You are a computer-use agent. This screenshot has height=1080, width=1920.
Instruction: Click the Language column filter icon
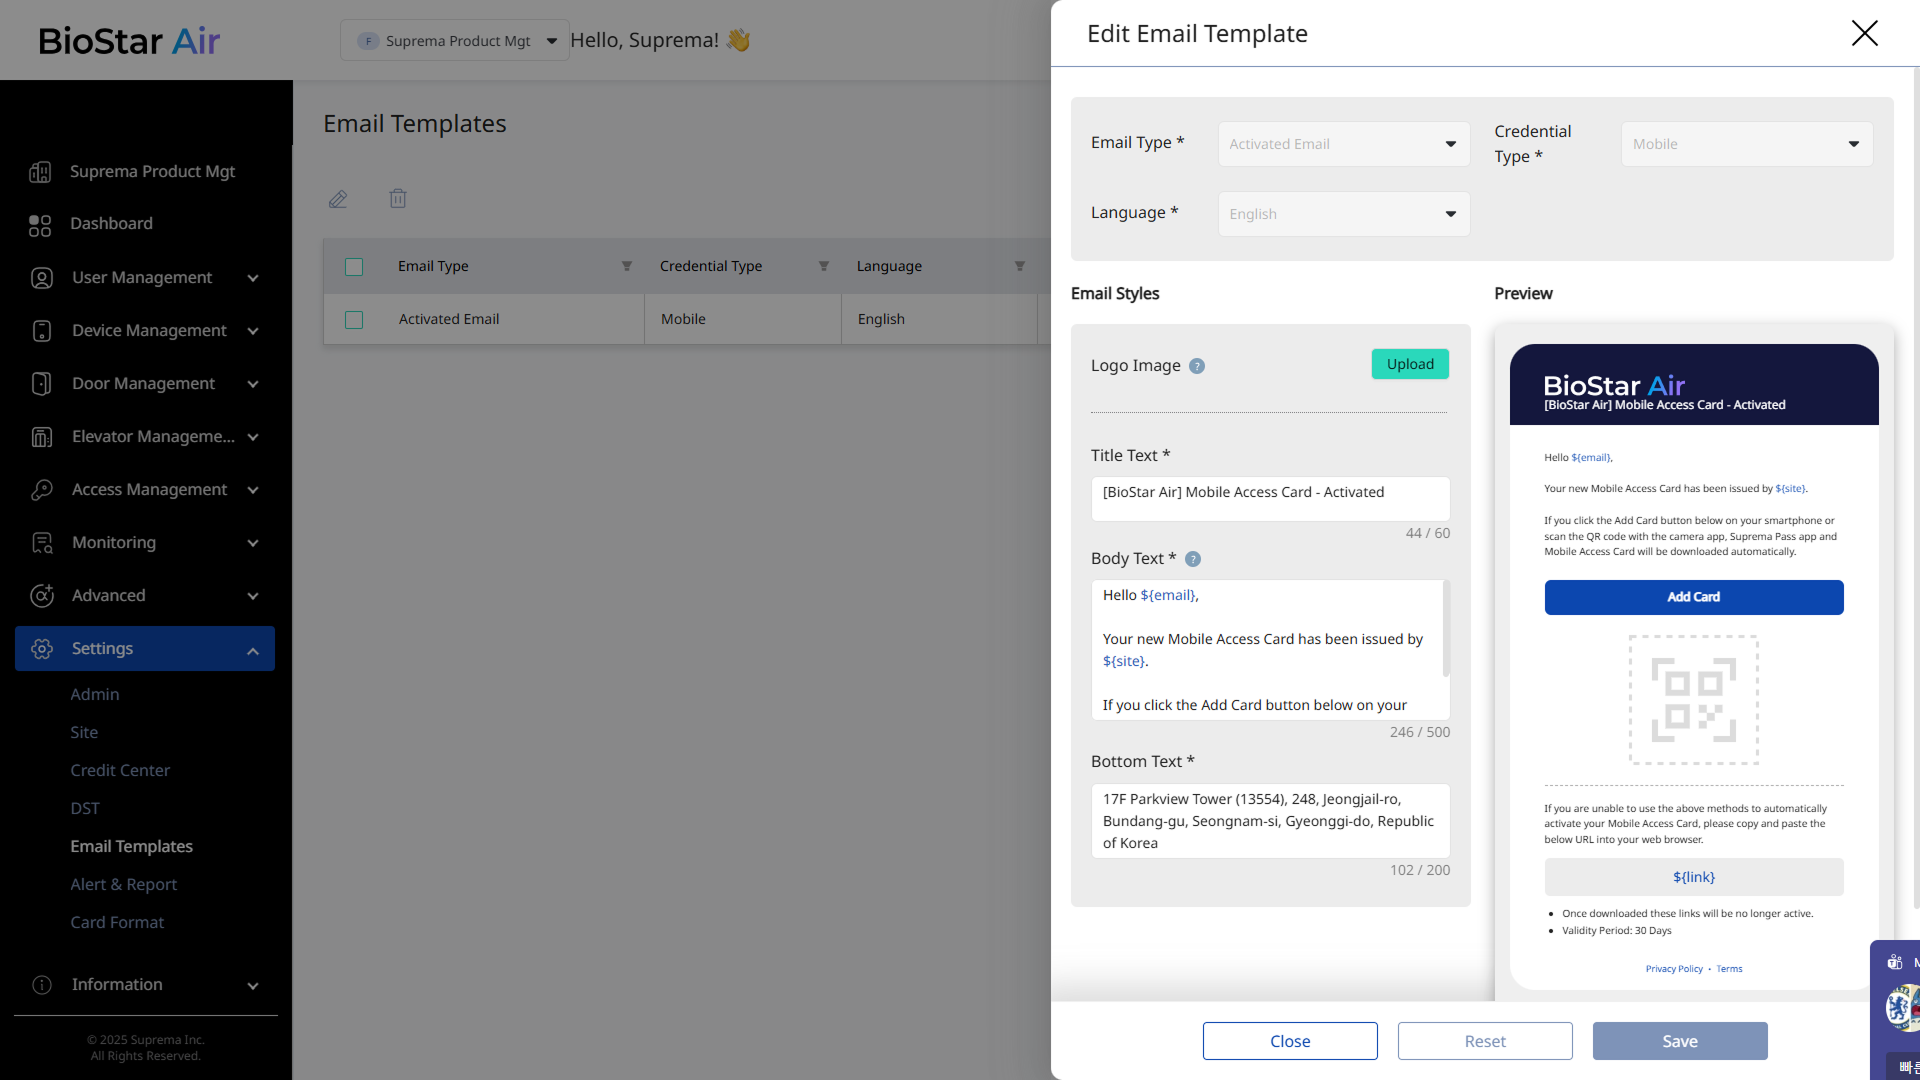[1020, 266]
